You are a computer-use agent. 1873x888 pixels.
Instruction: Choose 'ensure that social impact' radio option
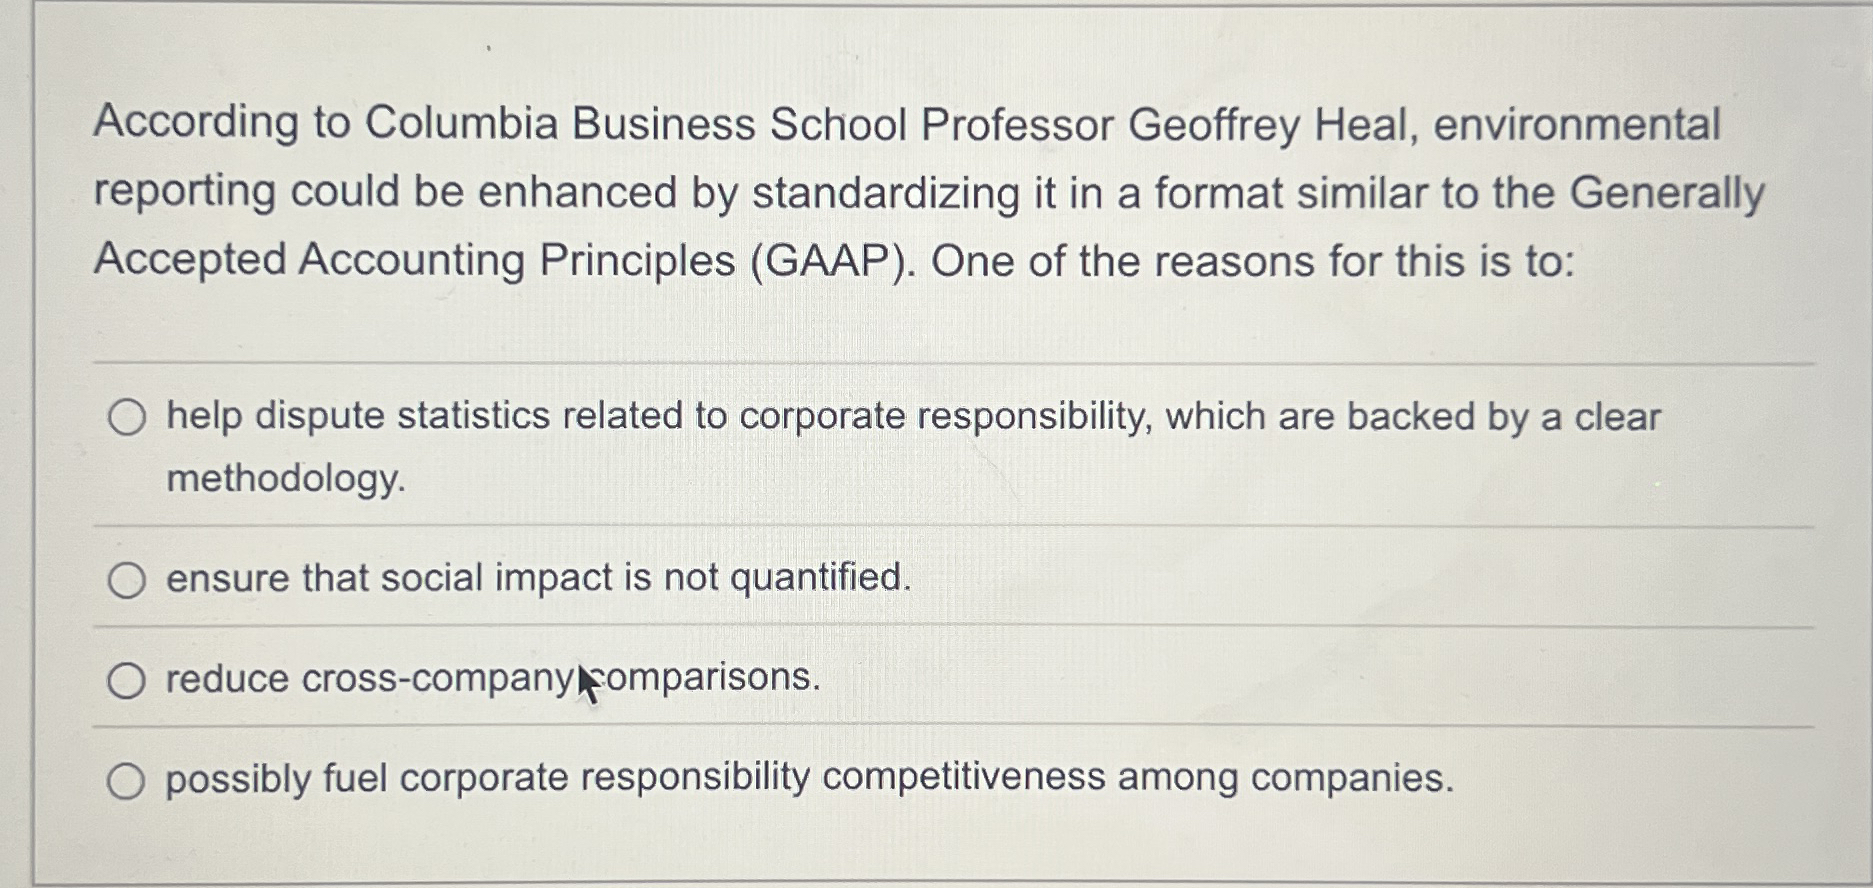(x=127, y=579)
